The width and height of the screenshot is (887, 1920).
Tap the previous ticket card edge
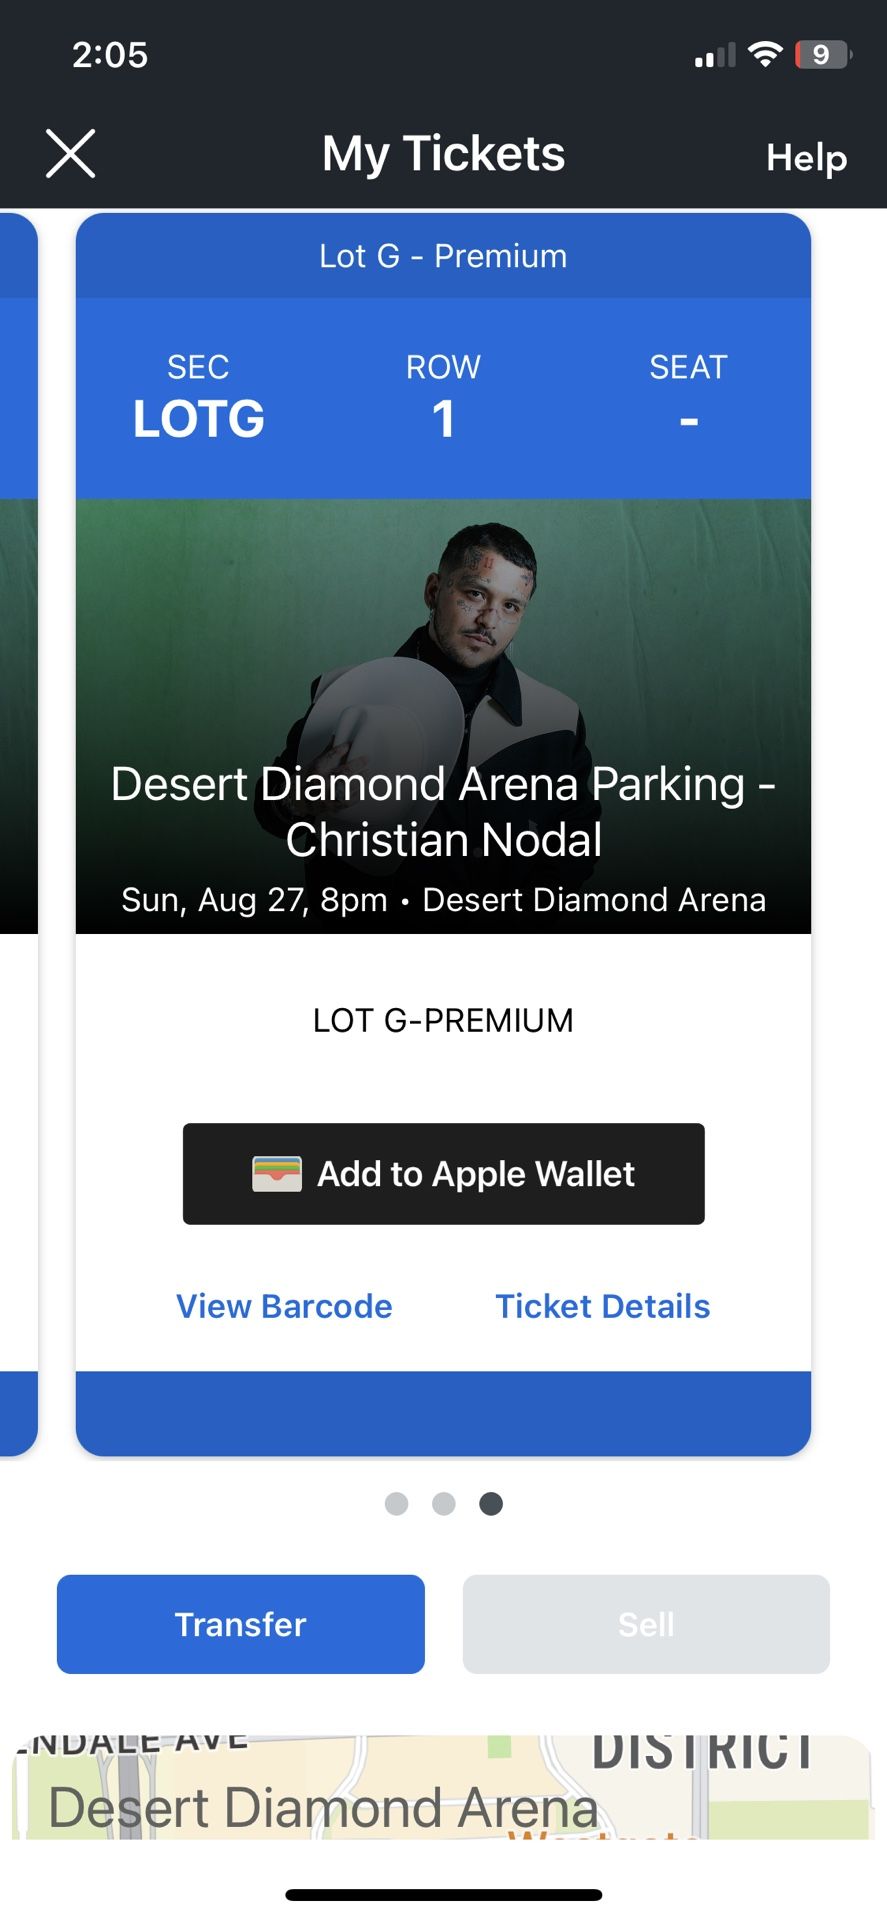click(x=17, y=830)
